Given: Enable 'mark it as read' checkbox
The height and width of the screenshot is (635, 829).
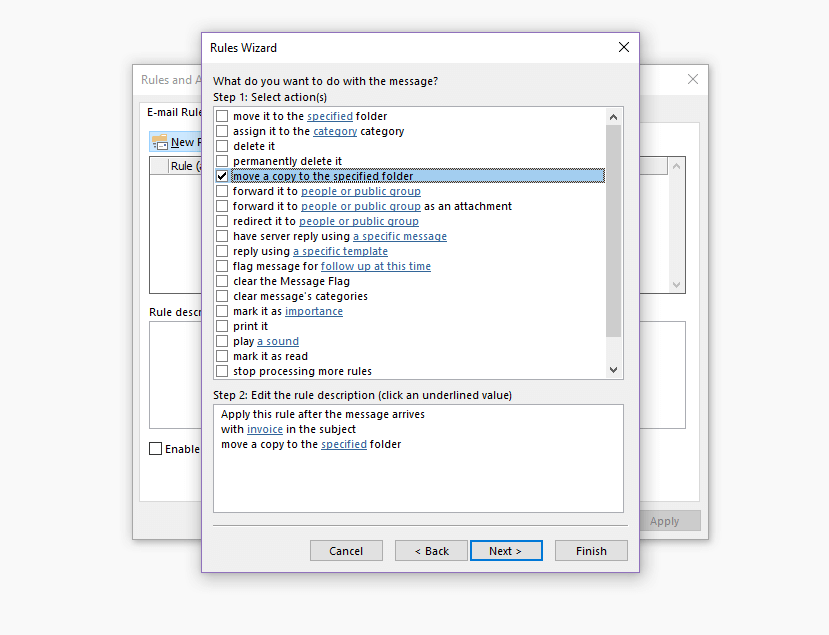Looking at the screenshot, I should (222, 356).
